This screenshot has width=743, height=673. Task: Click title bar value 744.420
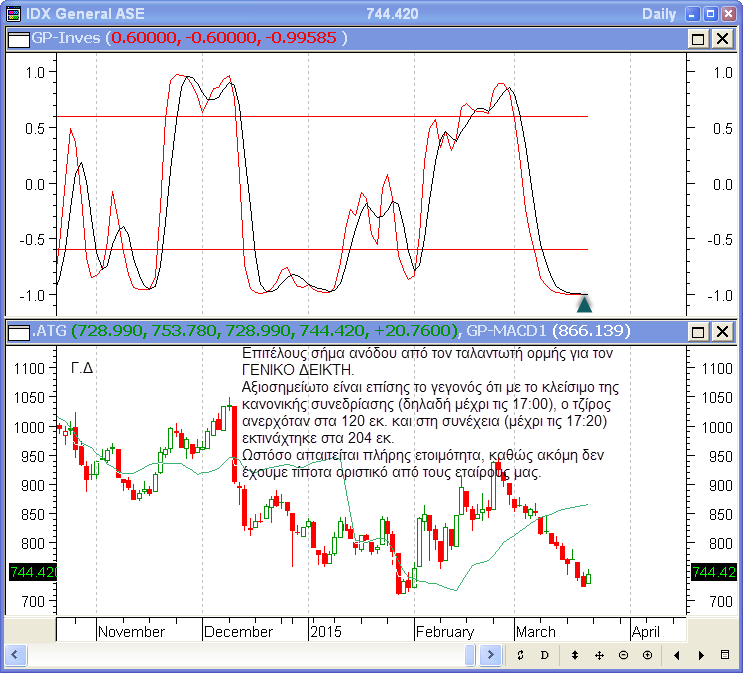pos(392,14)
